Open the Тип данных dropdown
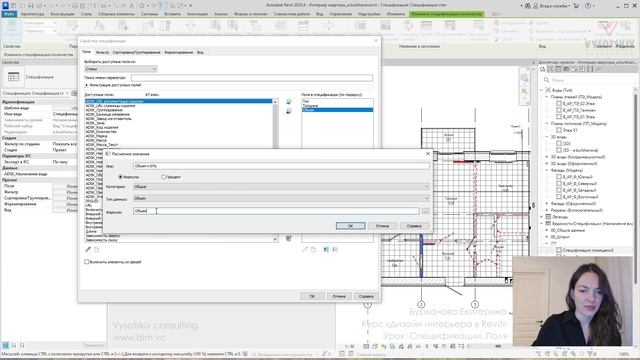The image size is (640, 360). pos(281,198)
